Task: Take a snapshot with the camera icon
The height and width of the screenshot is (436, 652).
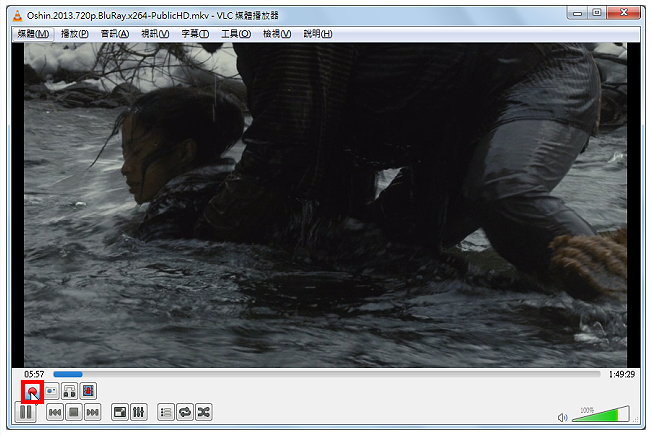Action: 51,391
